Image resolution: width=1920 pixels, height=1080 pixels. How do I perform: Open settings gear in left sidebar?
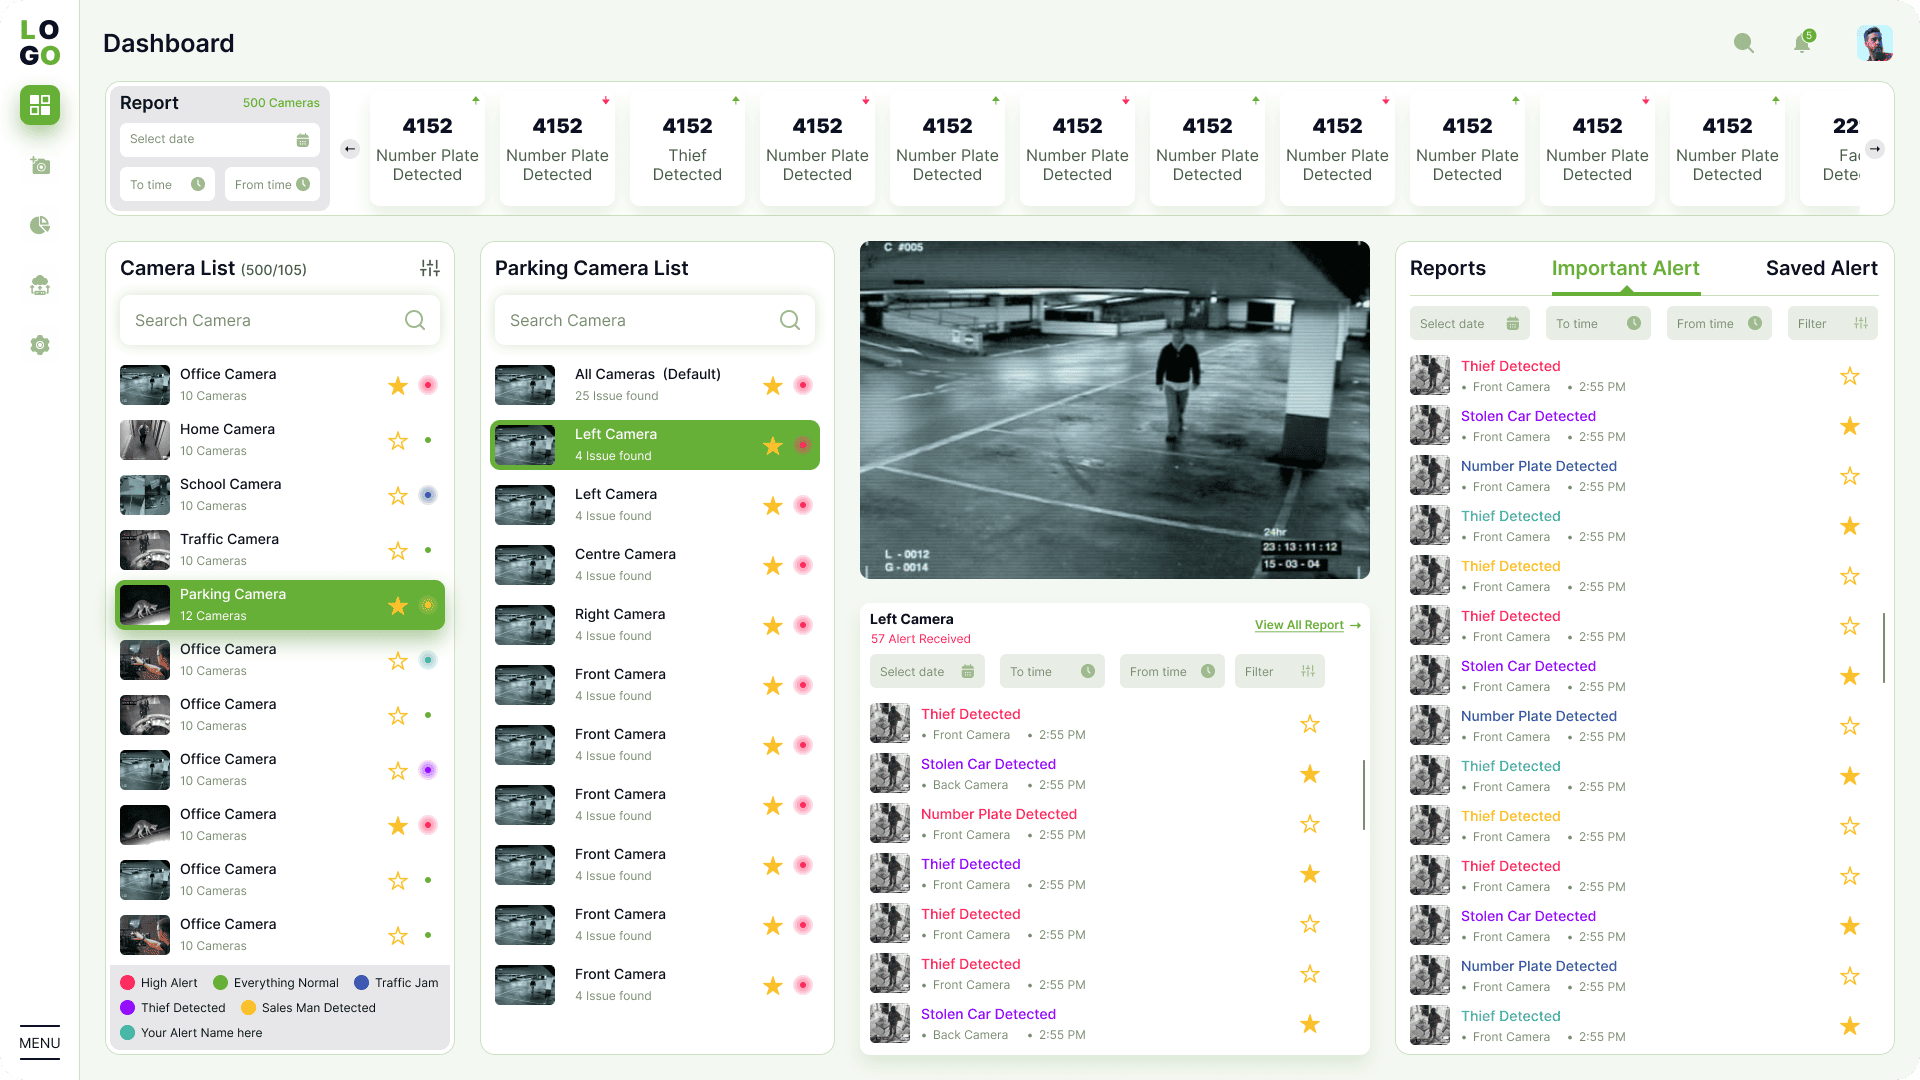[40, 345]
